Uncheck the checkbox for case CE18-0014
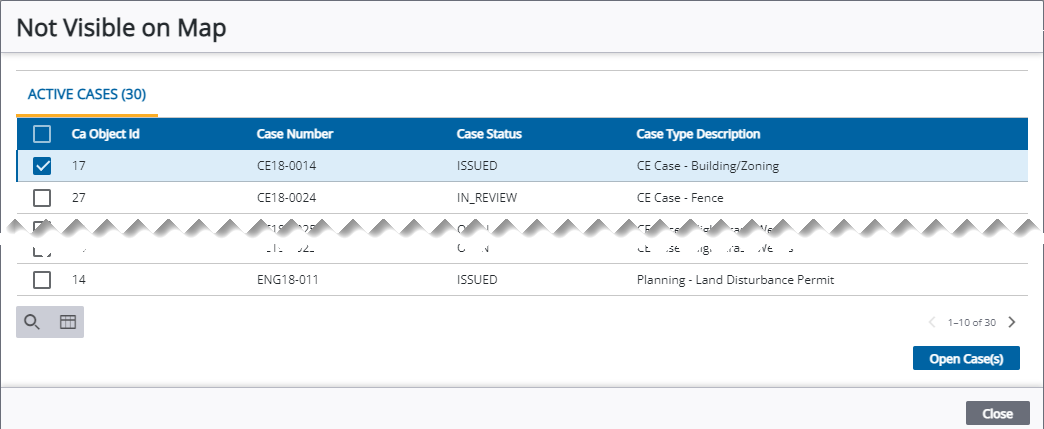This screenshot has height=429, width=1044. coord(42,166)
